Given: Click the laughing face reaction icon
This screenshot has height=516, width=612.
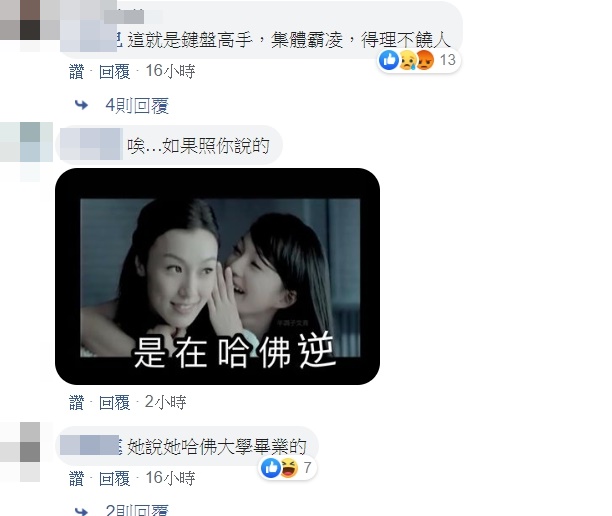Looking at the screenshot, I should pyautogui.click(x=289, y=467).
